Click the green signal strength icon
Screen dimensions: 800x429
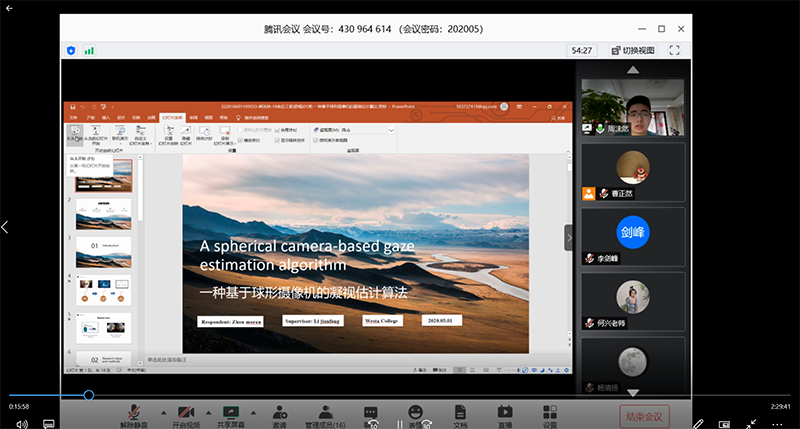[x=89, y=49]
